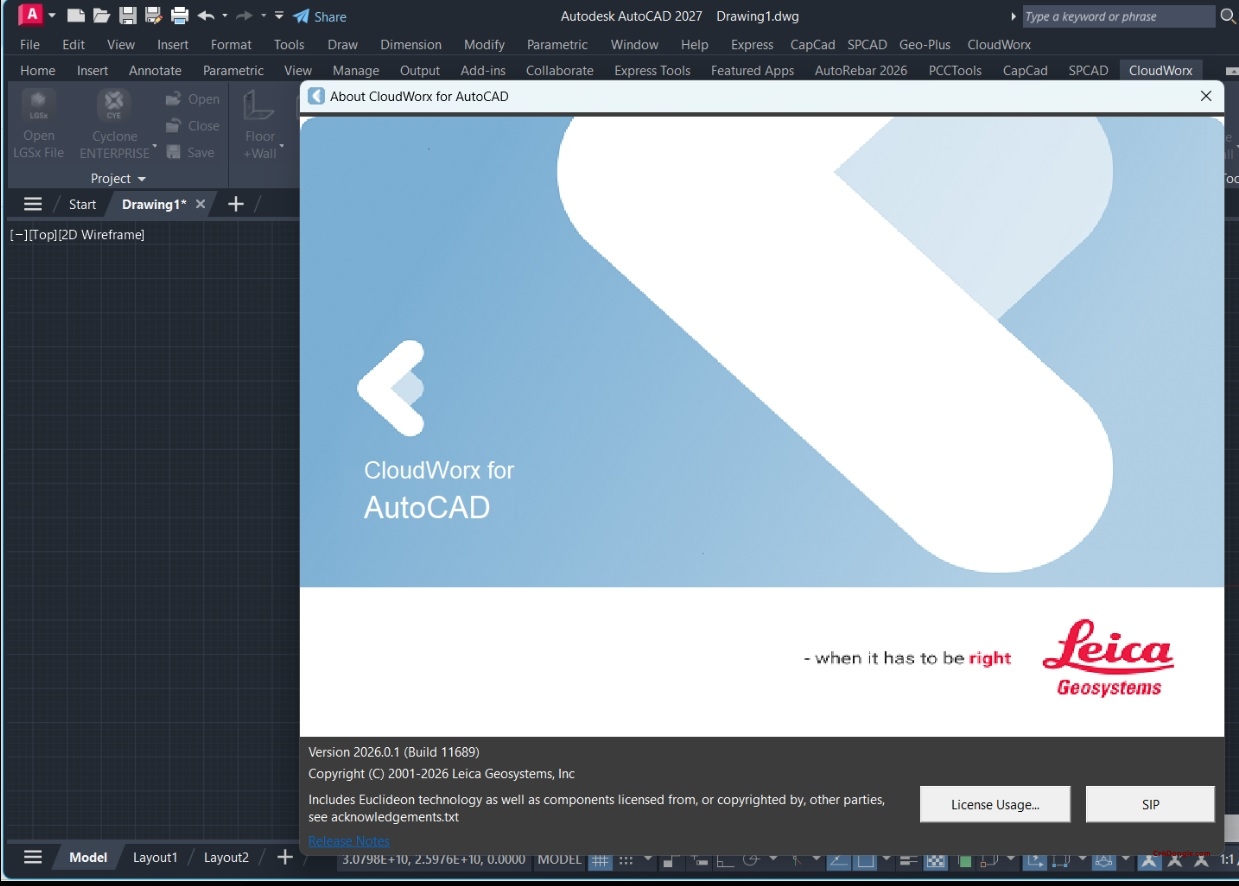The height and width of the screenshot is (886, 1239).
Task: Switch to the Home ribbon tab
Action: pyautogui.click(x=38, y=70)
